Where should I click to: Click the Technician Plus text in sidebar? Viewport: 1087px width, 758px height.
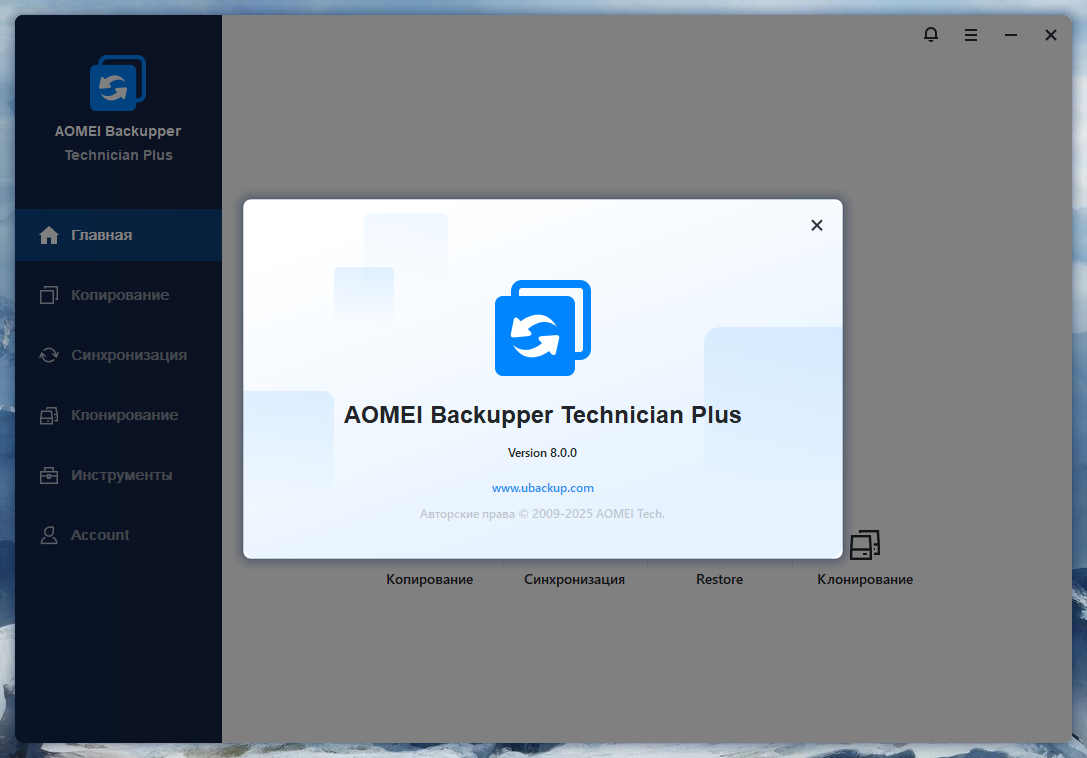[119, 155]
